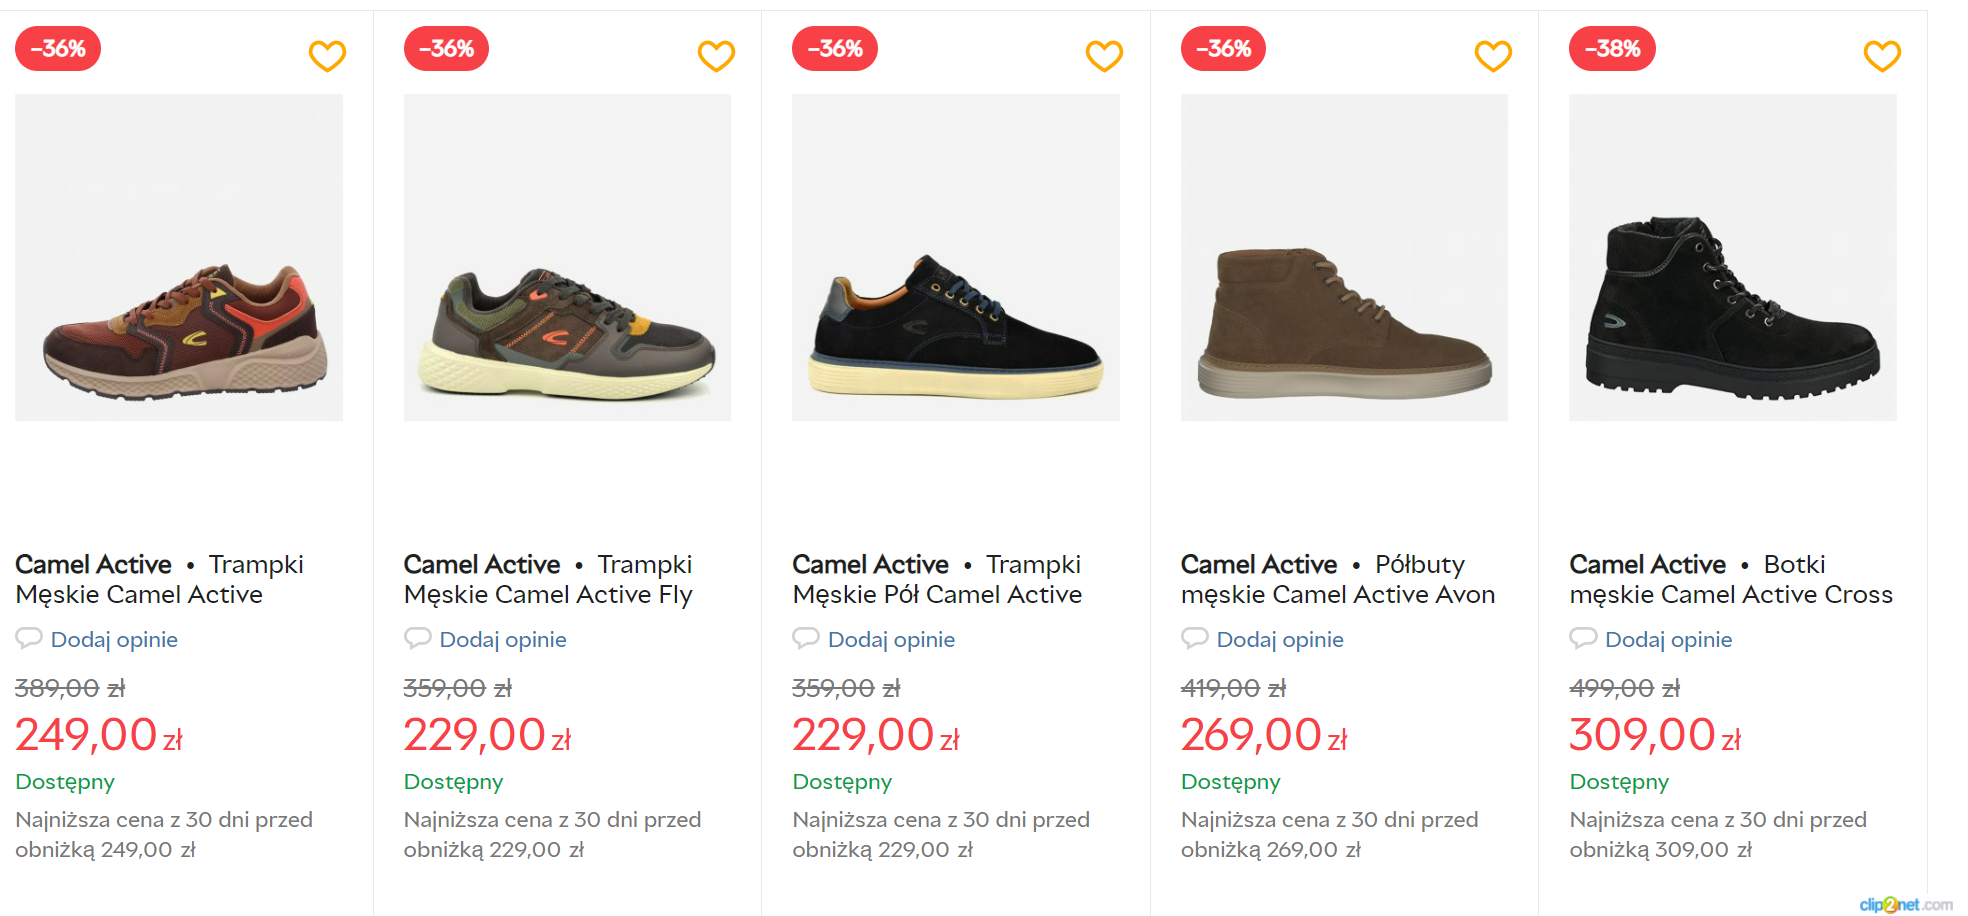This screenshot has width=1968, height=916.
Task: Click speech bubble icon under first product
Action: pyautogui.click(x=29, y=638)
